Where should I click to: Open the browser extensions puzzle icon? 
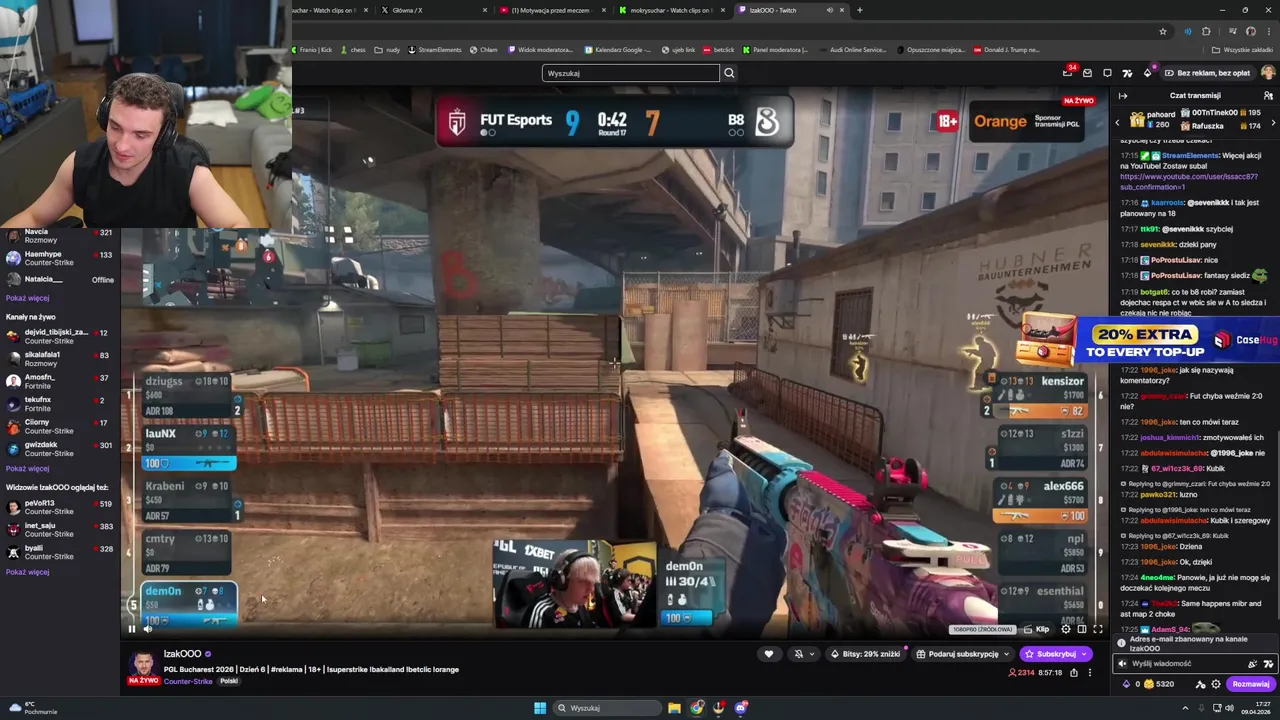click(1206, 31)
